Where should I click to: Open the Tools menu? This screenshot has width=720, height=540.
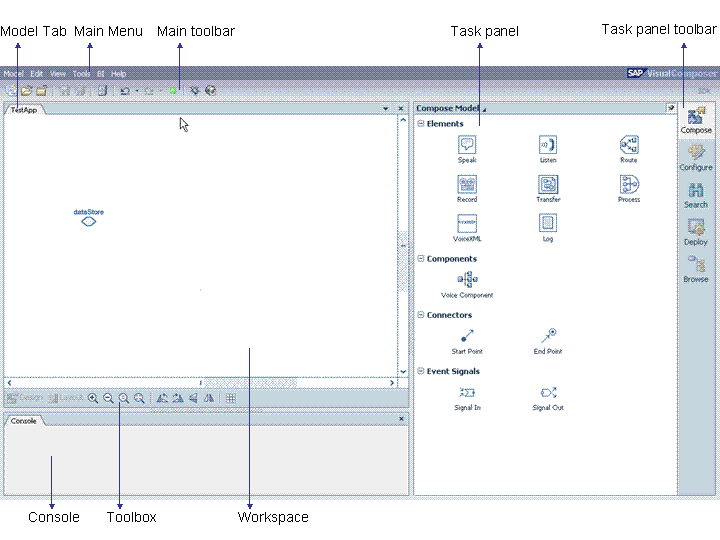point(81,74)
